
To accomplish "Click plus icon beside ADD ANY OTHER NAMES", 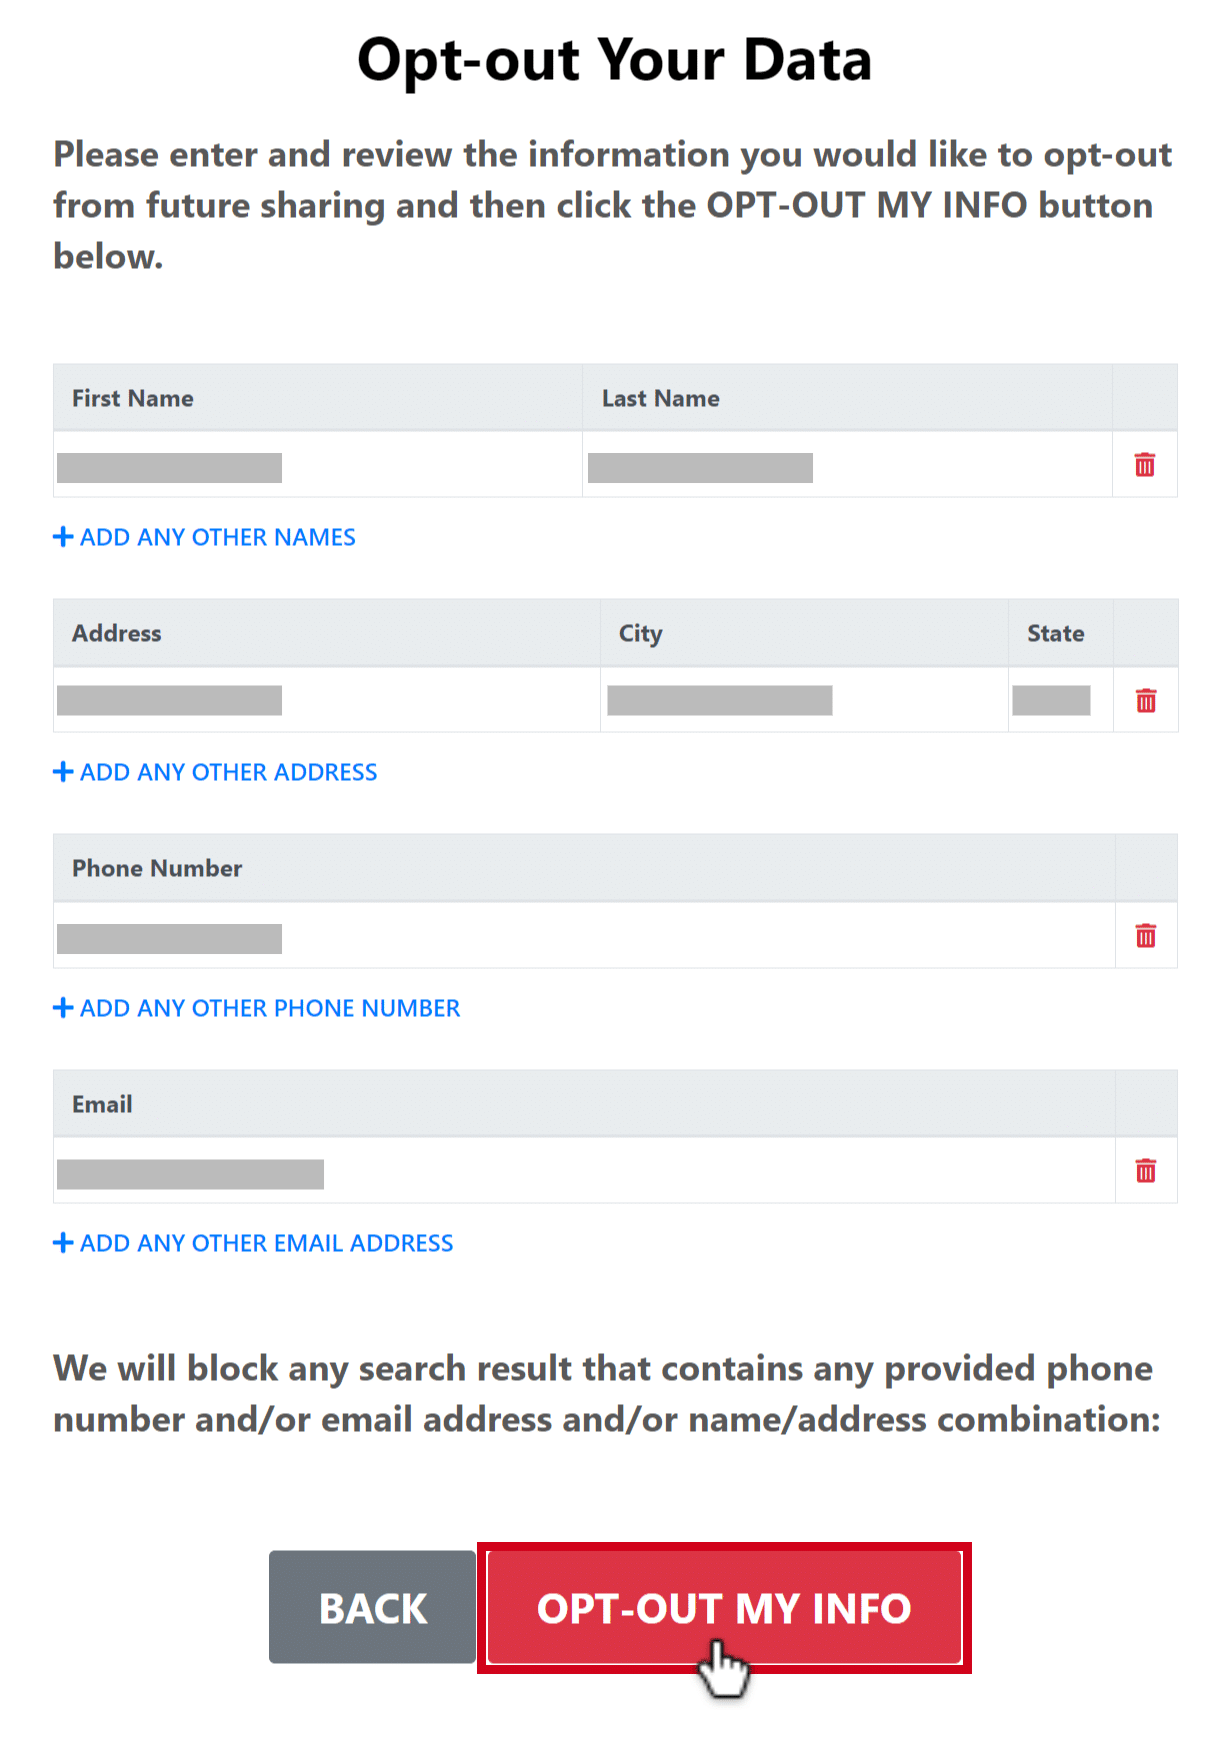I will point(63,537).
